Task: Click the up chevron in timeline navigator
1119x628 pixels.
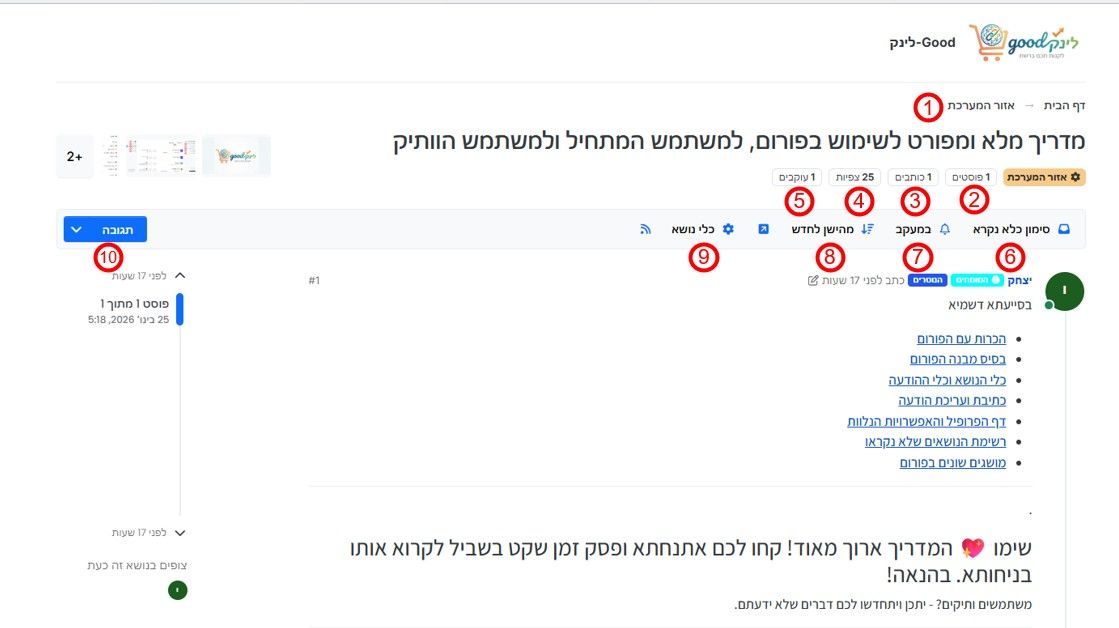Action: [x=180, y=275]
